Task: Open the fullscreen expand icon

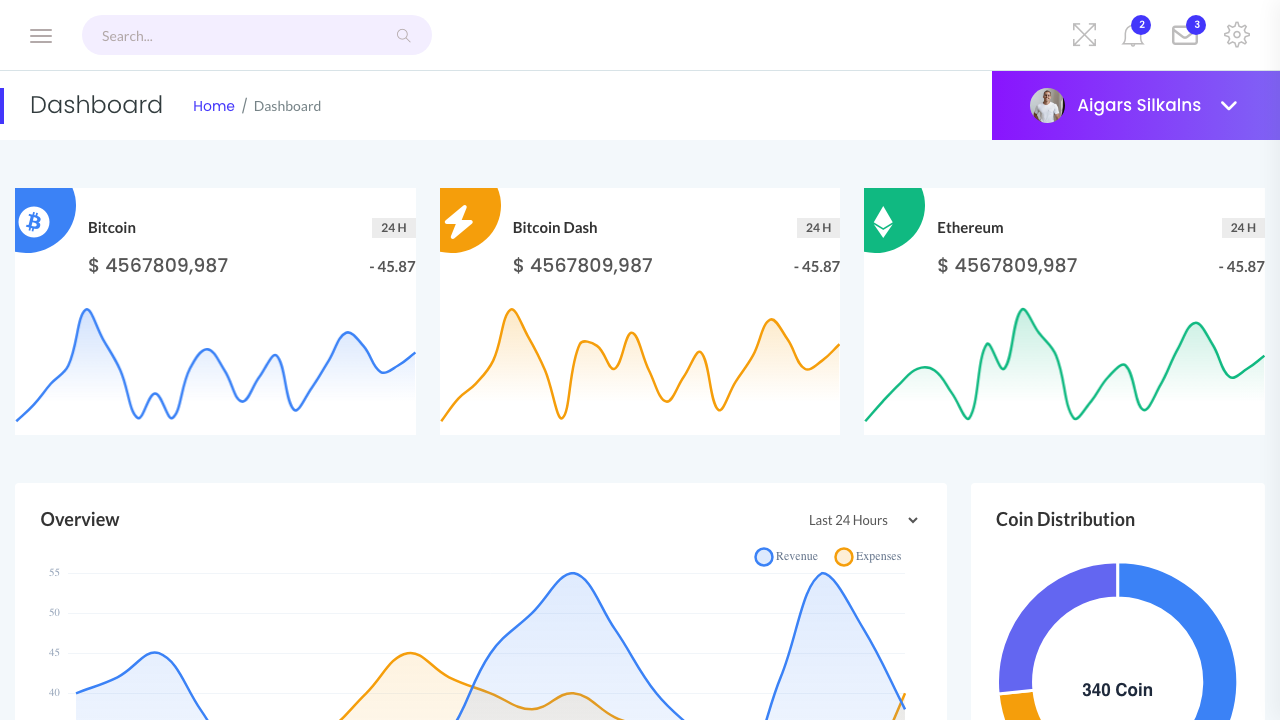Action: click(1084, 35)
